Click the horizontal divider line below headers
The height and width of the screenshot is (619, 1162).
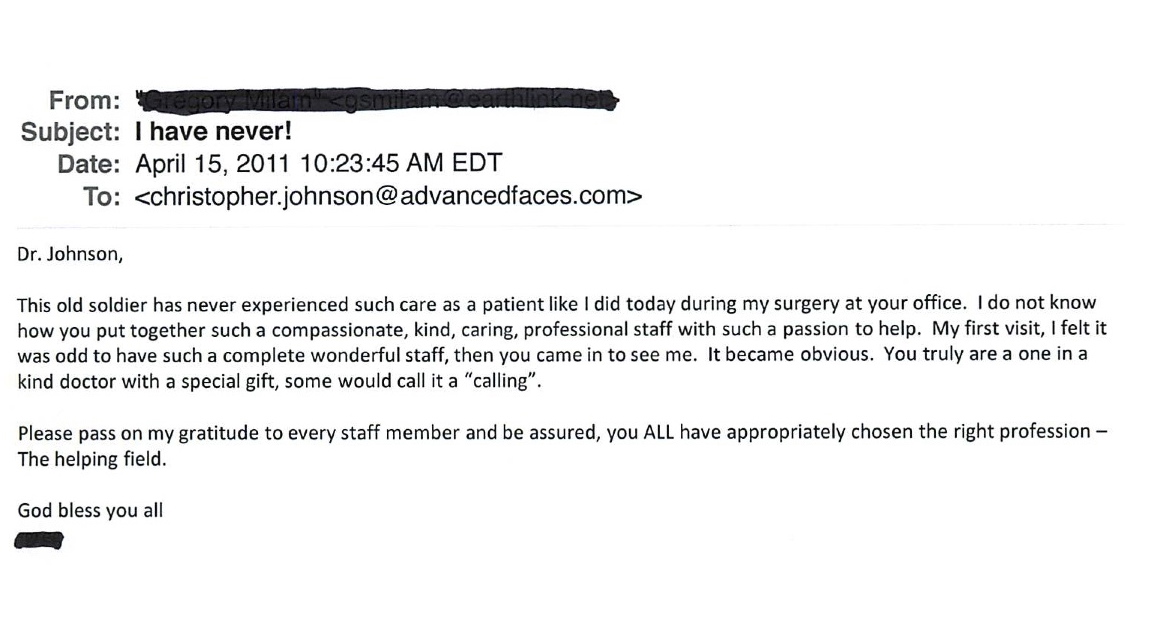click(569, 225)
